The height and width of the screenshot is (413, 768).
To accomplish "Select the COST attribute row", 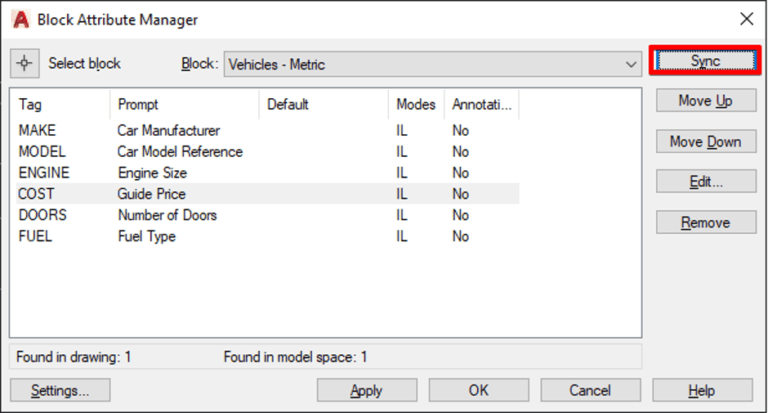I will pos(267,194).
